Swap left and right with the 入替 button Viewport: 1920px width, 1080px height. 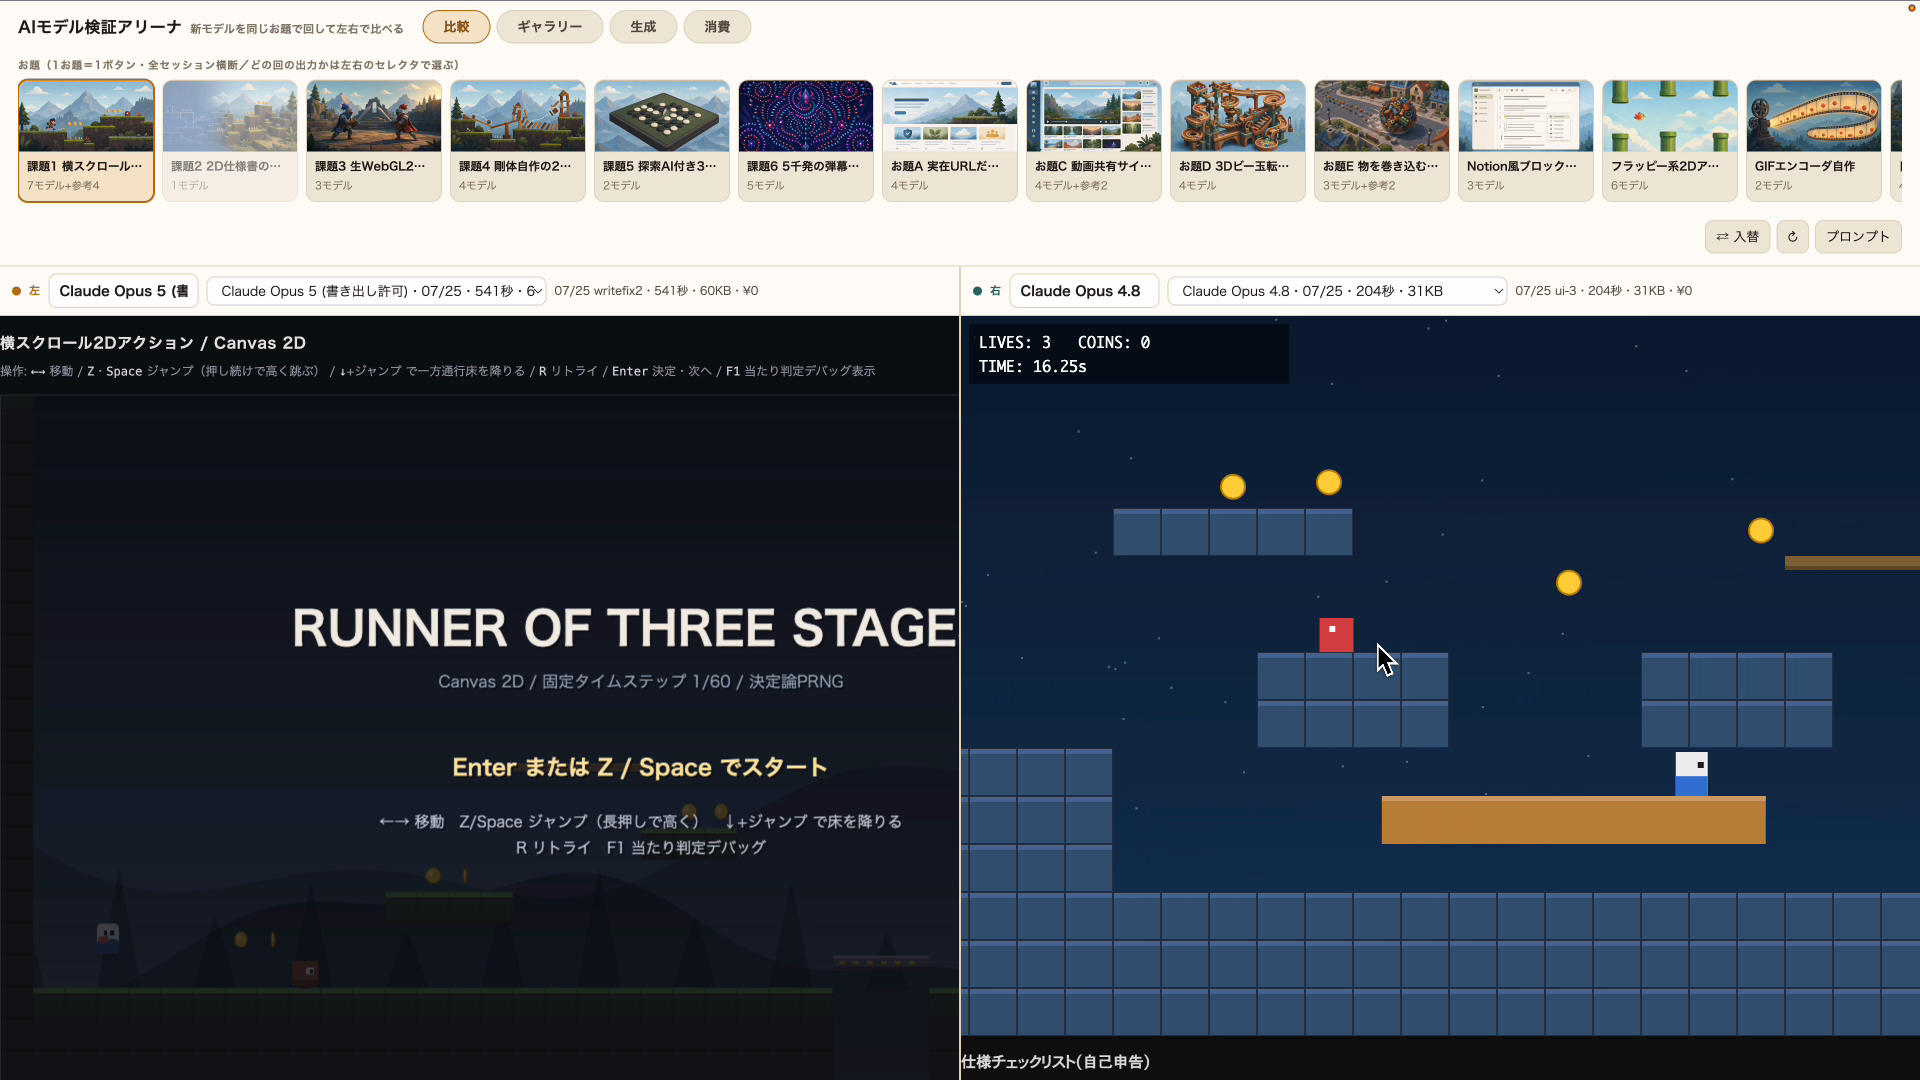click(x=1737, y=237)
